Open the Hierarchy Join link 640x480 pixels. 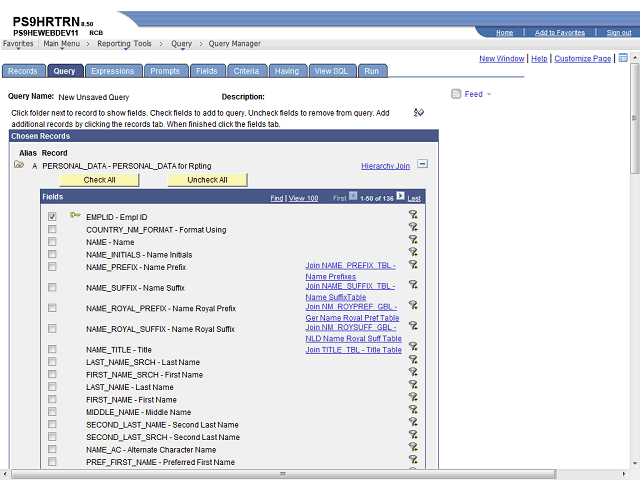(385, 166)
